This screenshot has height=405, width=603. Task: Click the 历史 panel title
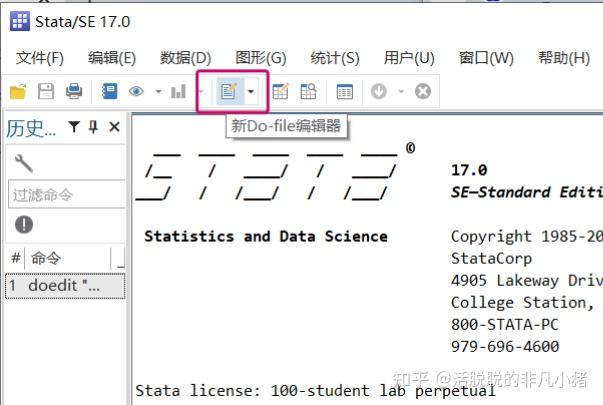[31, 128]
